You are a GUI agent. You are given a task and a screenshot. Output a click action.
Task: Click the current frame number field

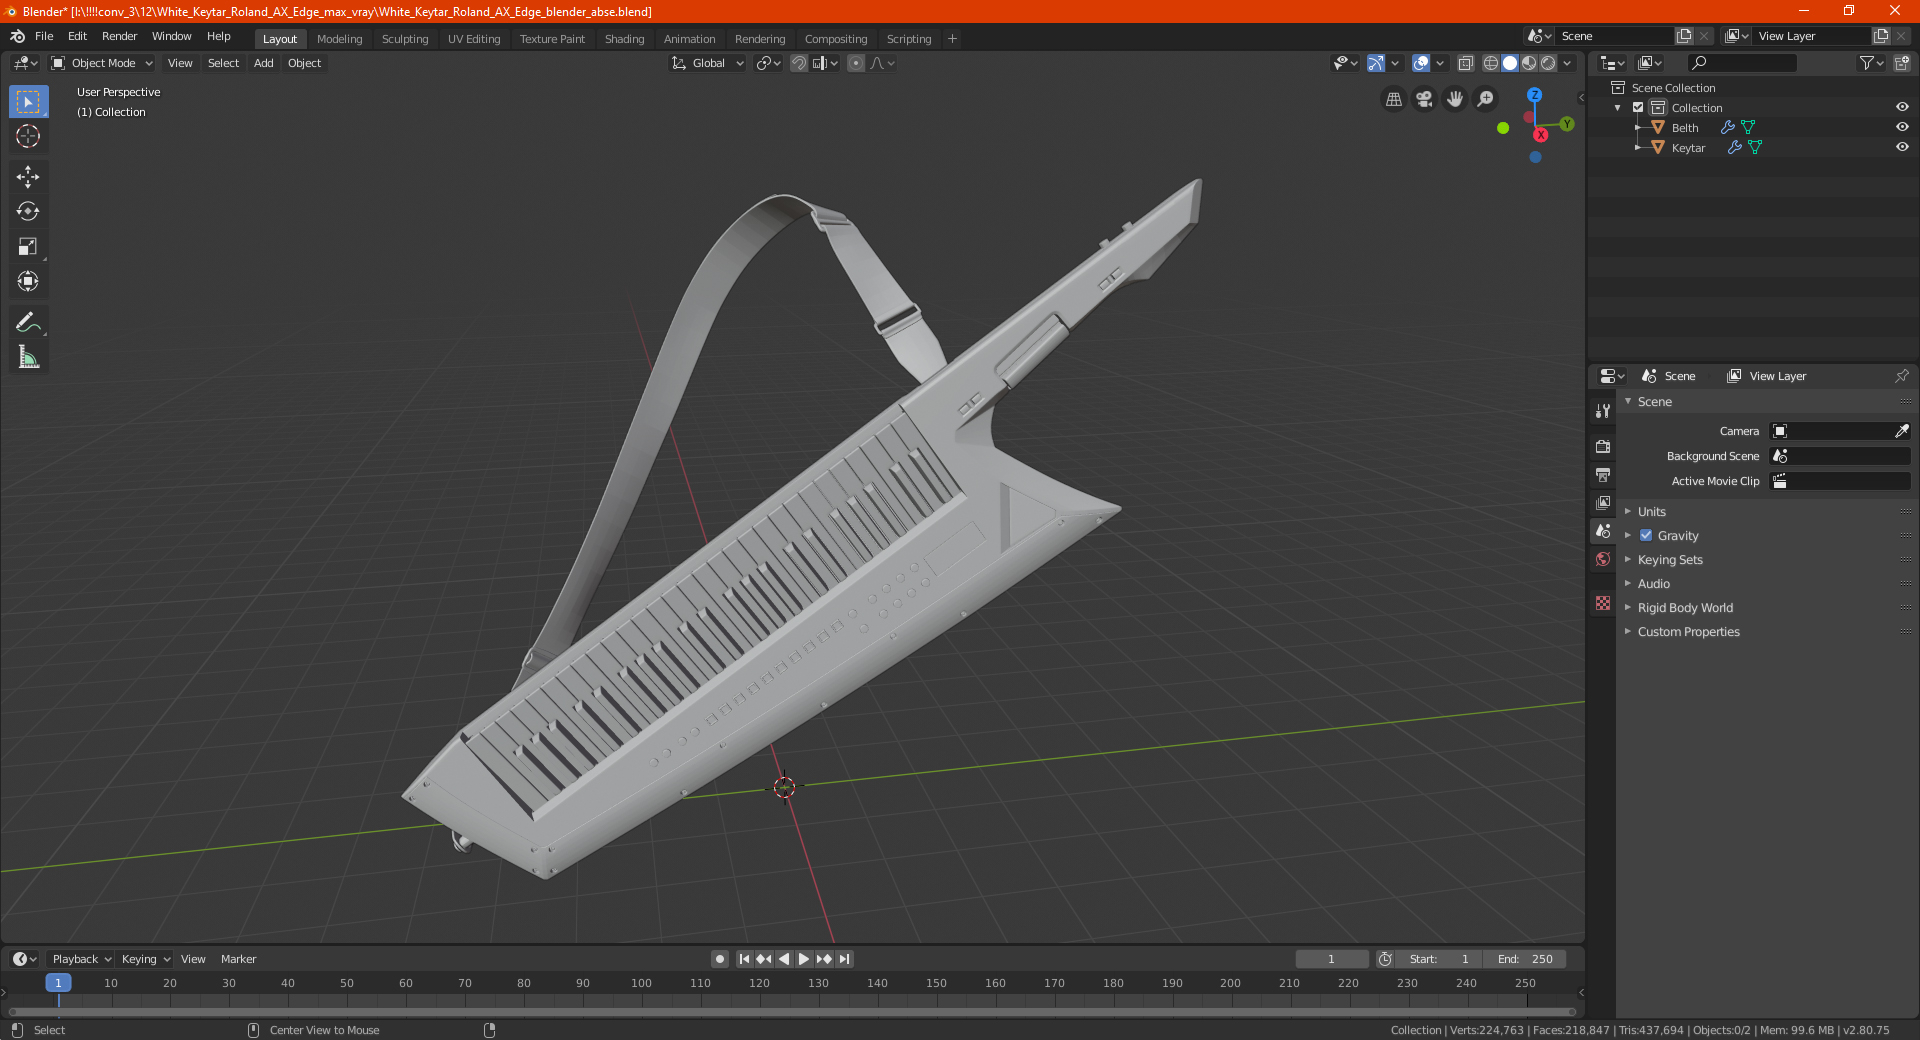point(1331,959)
